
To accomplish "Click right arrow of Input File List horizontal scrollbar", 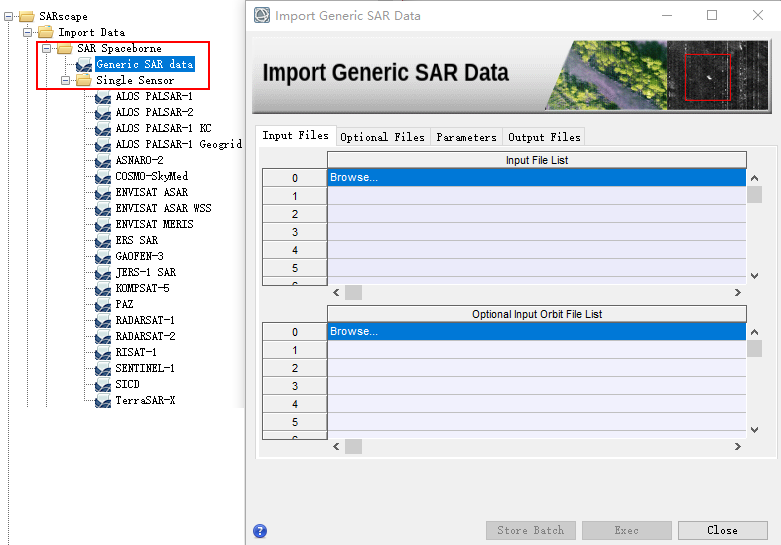I will tap(738, 292).
